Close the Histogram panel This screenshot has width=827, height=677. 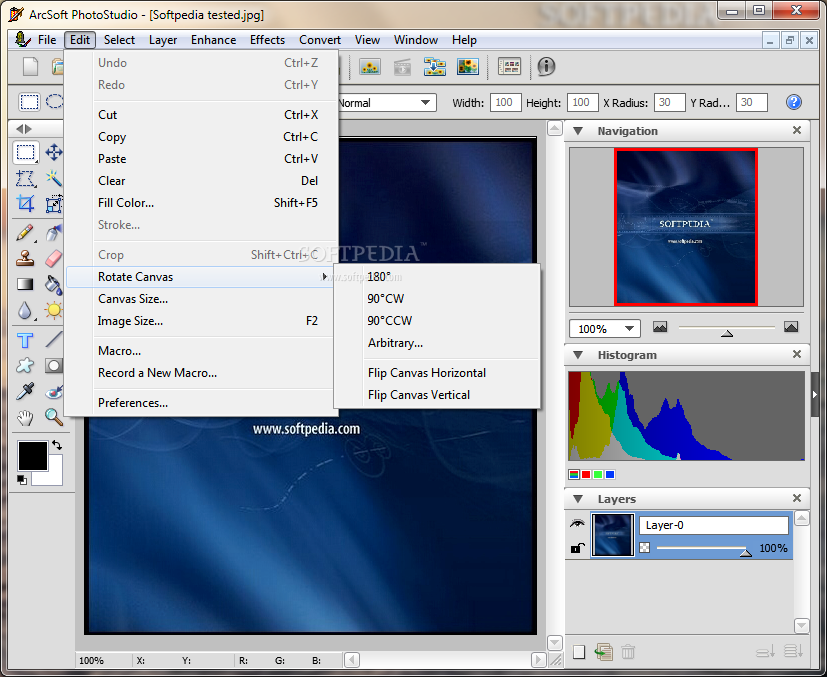[x=797, y=354]
